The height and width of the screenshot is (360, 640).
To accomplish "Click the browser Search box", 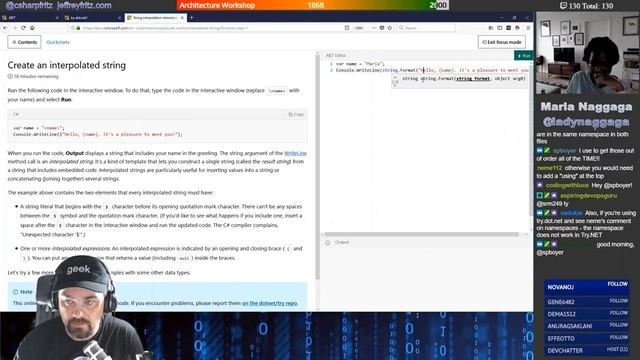I will click(x=427, y=28).
